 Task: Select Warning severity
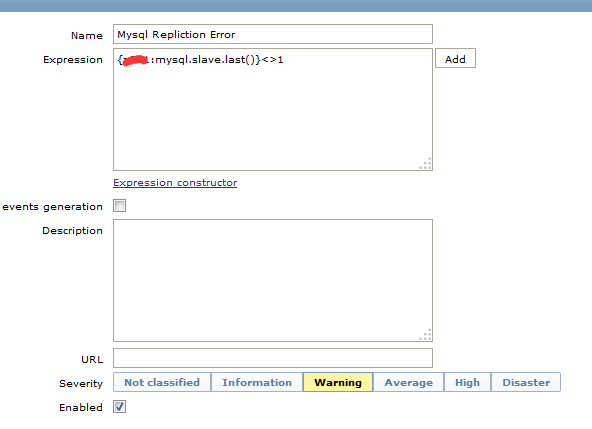tap(338, 382)
